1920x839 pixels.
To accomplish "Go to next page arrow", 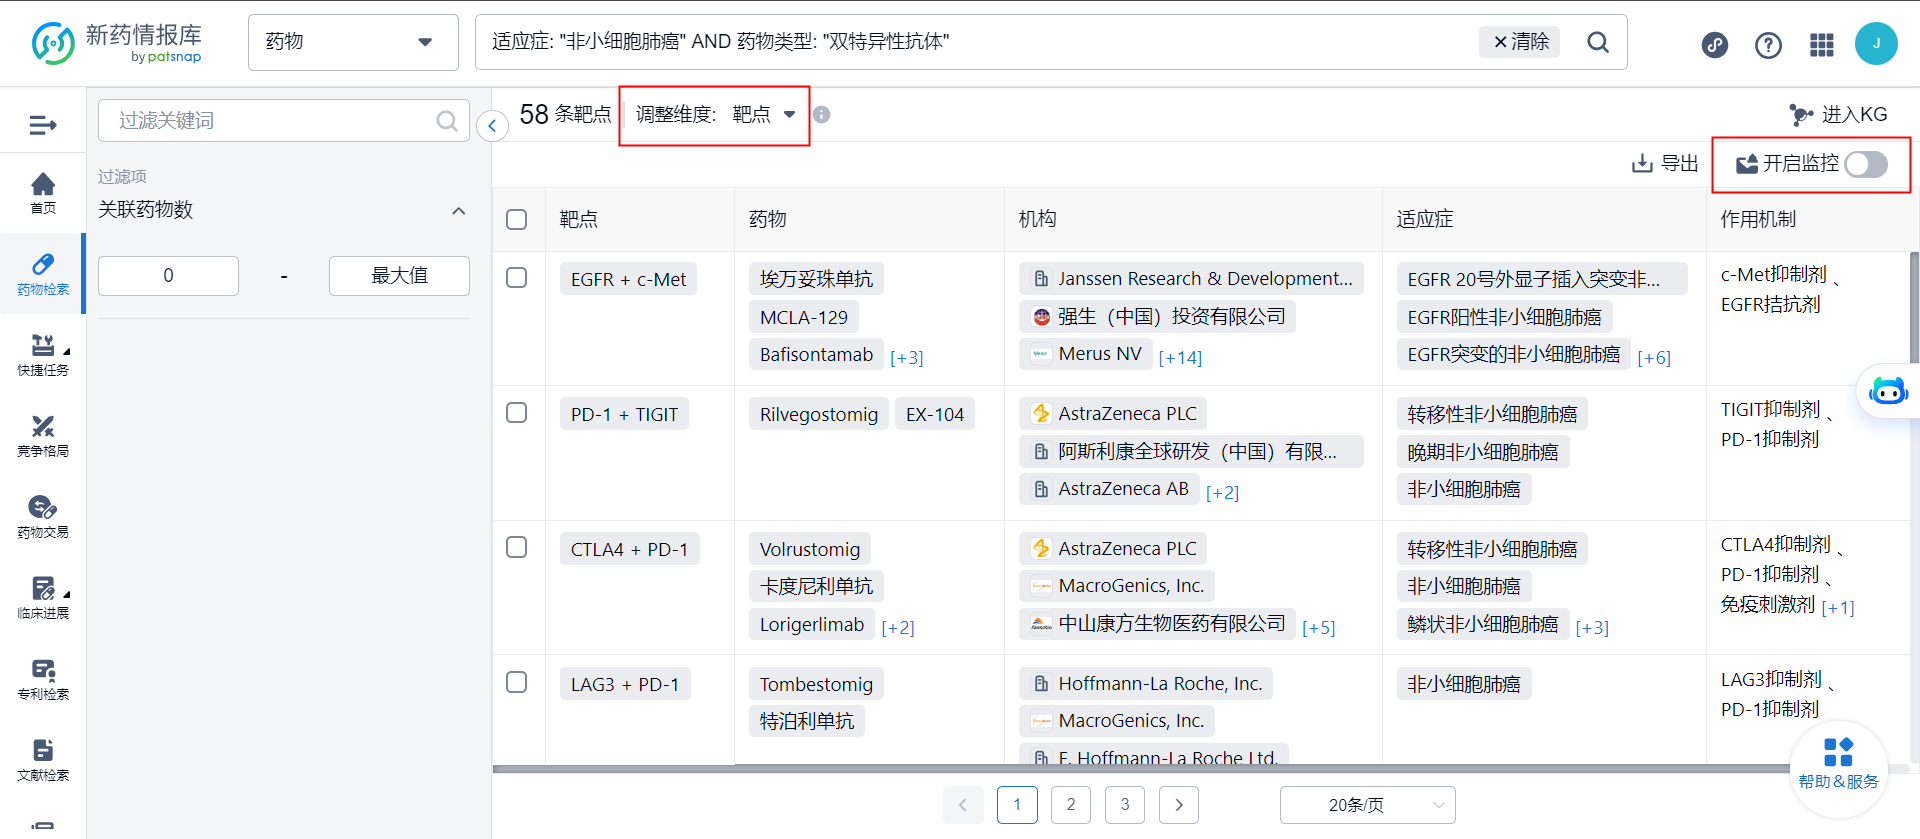I will (x=1179, y=804).
